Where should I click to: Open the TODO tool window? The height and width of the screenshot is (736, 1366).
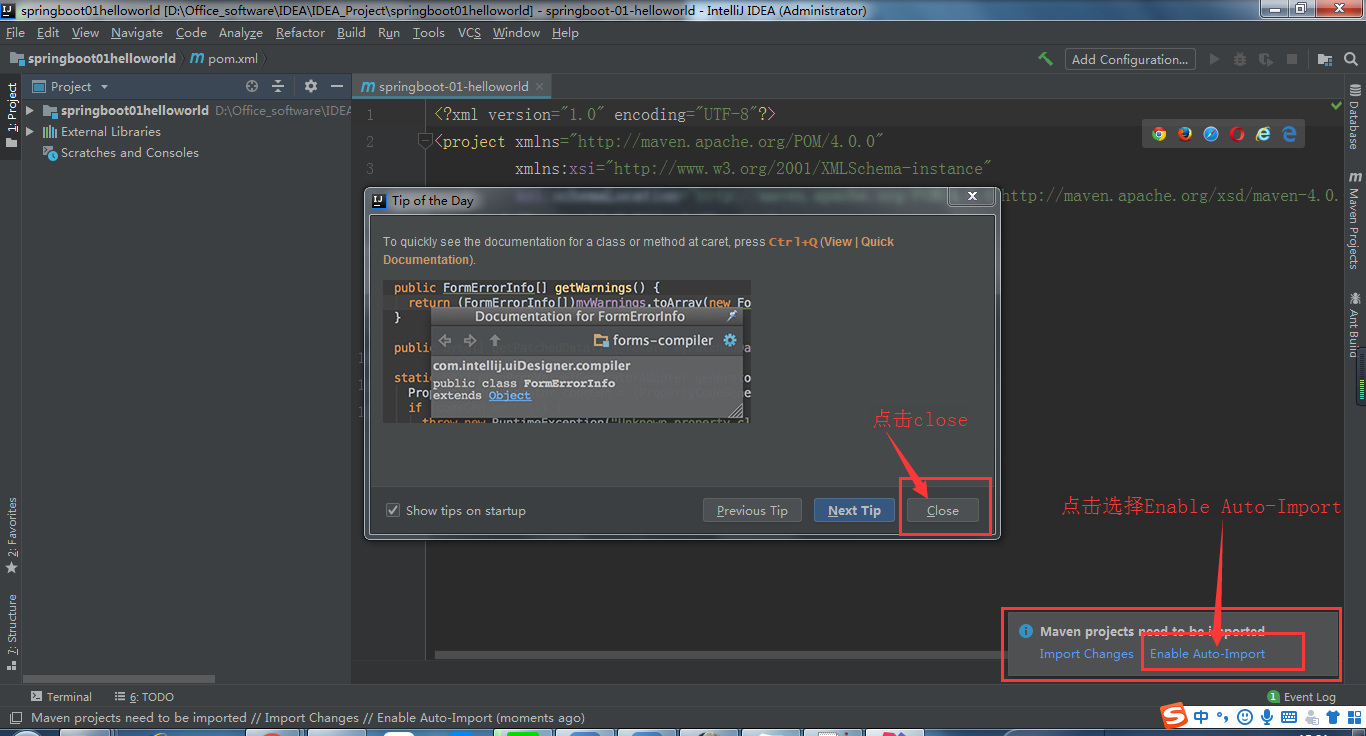coord(143,697)
